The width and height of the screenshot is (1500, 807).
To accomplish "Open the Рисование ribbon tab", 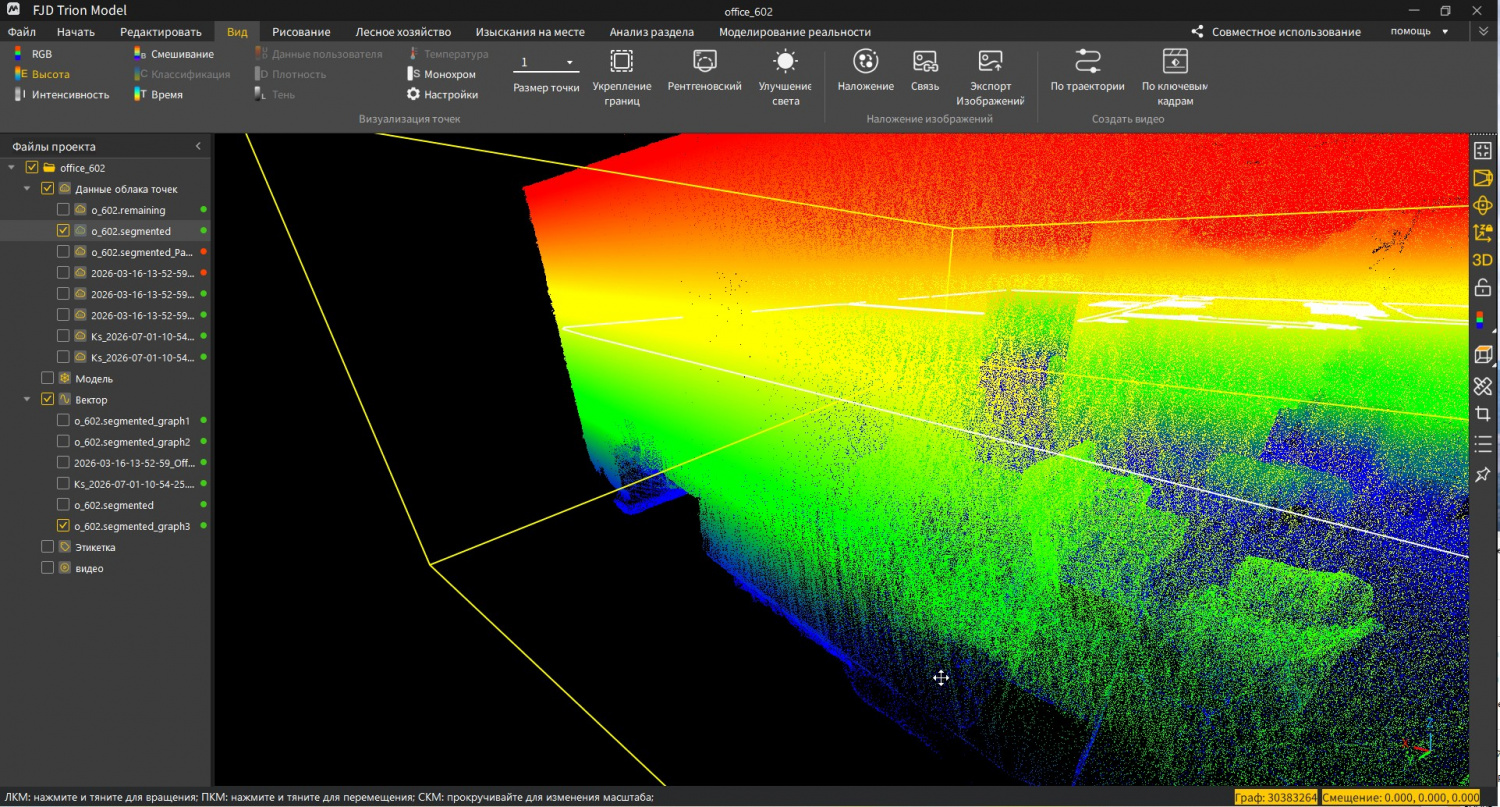I will click(x=301, y=32).
